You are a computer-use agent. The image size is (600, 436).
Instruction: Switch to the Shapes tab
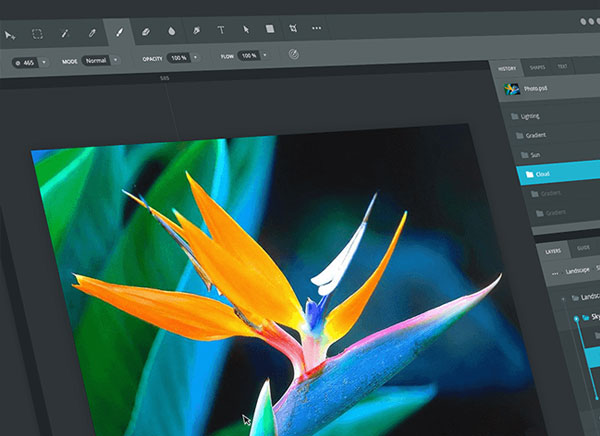pyautogui.click(x=537, y=67)
